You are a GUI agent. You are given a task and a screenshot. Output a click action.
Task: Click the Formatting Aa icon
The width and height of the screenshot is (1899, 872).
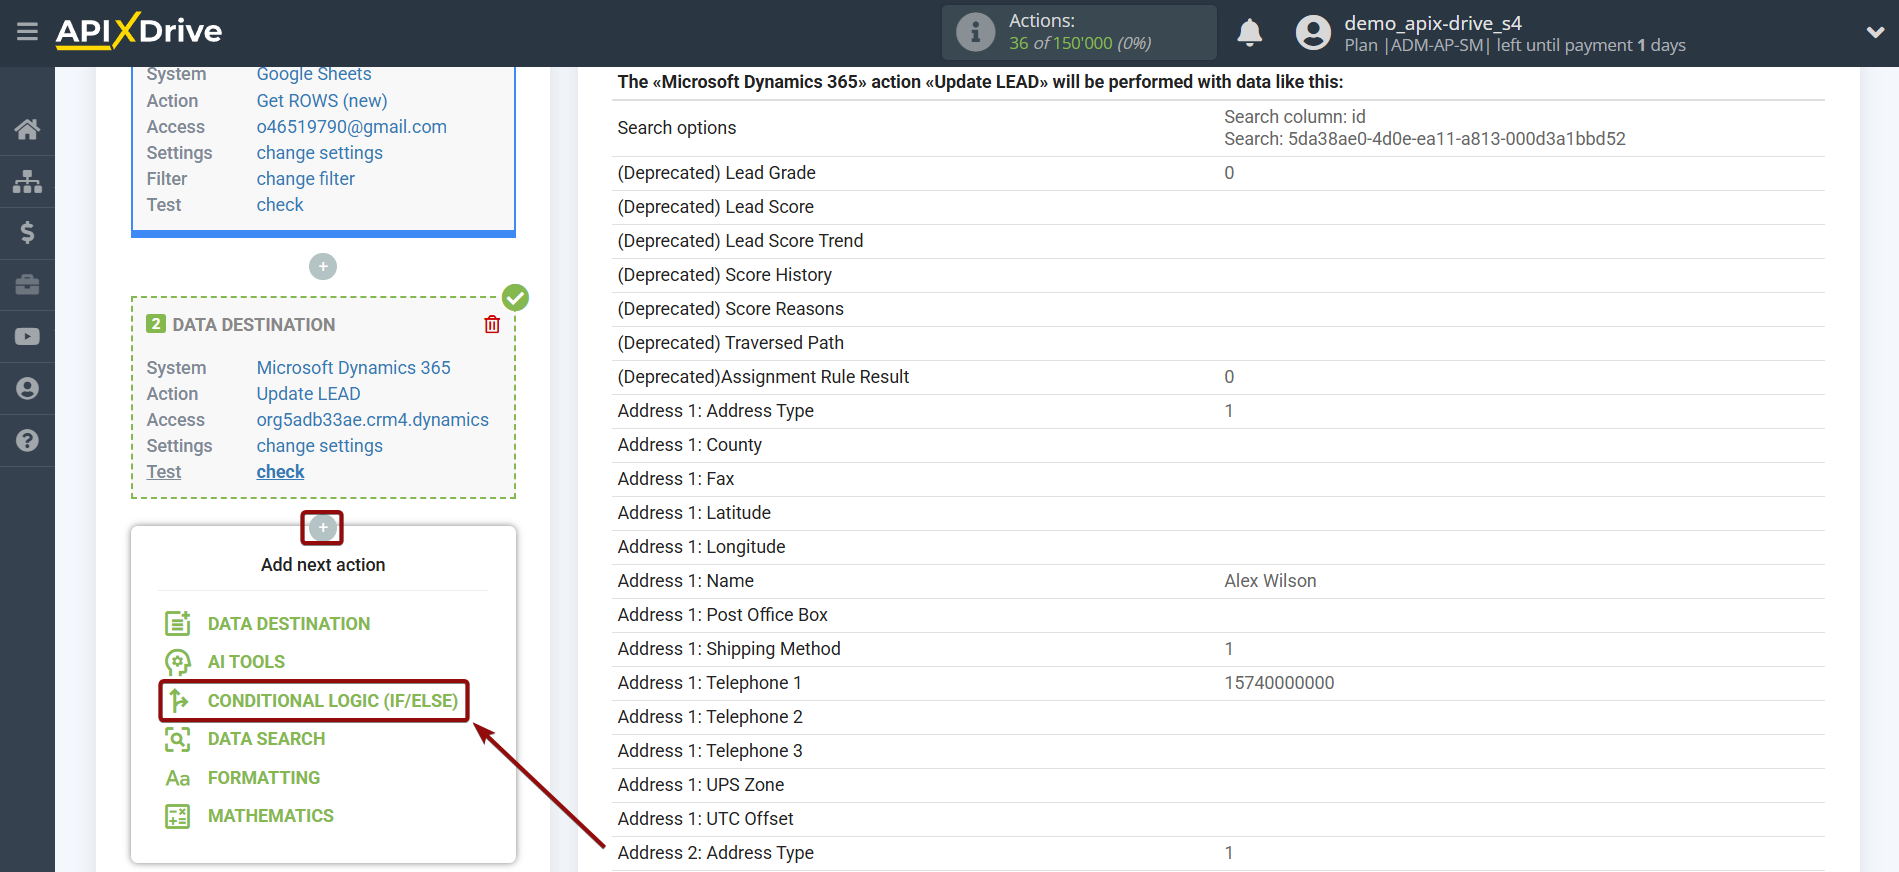[178, 778]
